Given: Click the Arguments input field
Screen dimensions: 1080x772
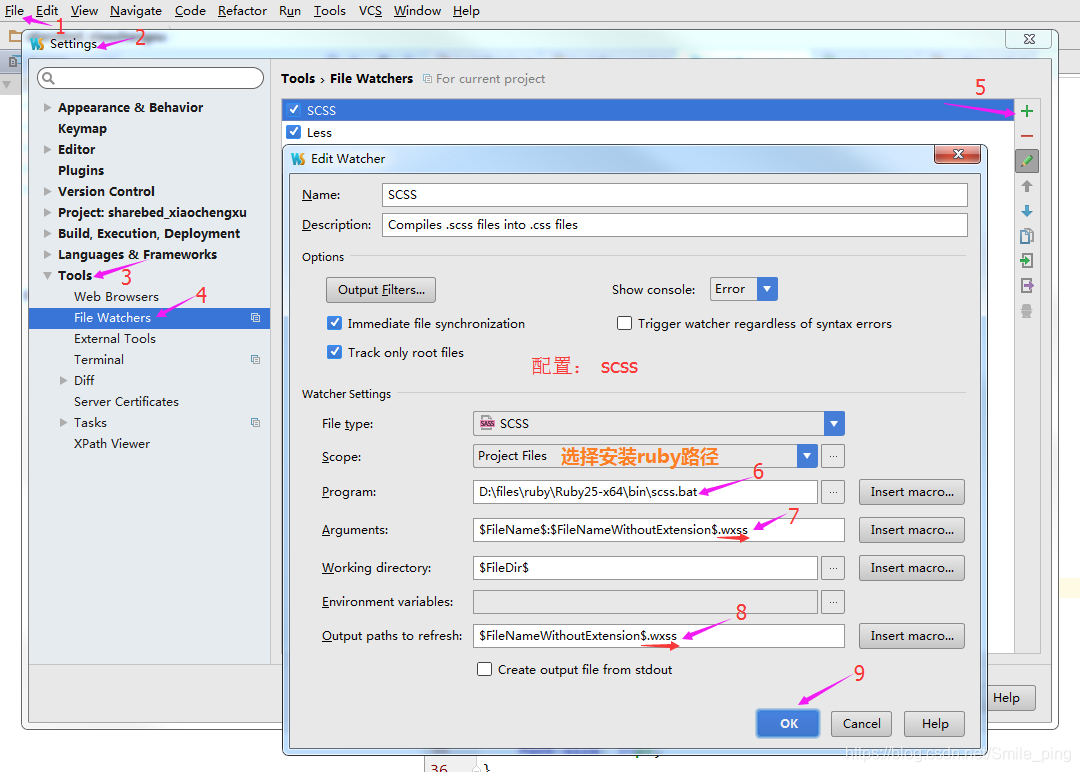Looking at the screenshot, I should point(658,530).
